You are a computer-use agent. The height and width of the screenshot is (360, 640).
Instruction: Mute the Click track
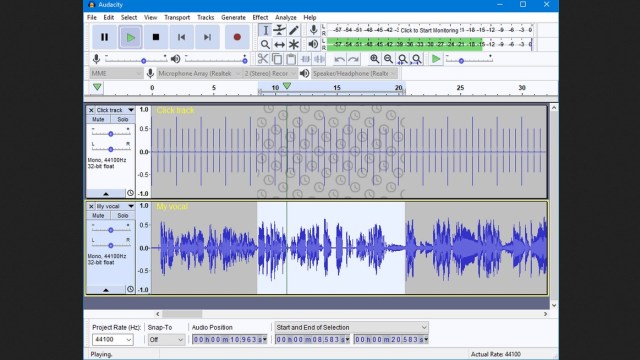coord(98,120)
